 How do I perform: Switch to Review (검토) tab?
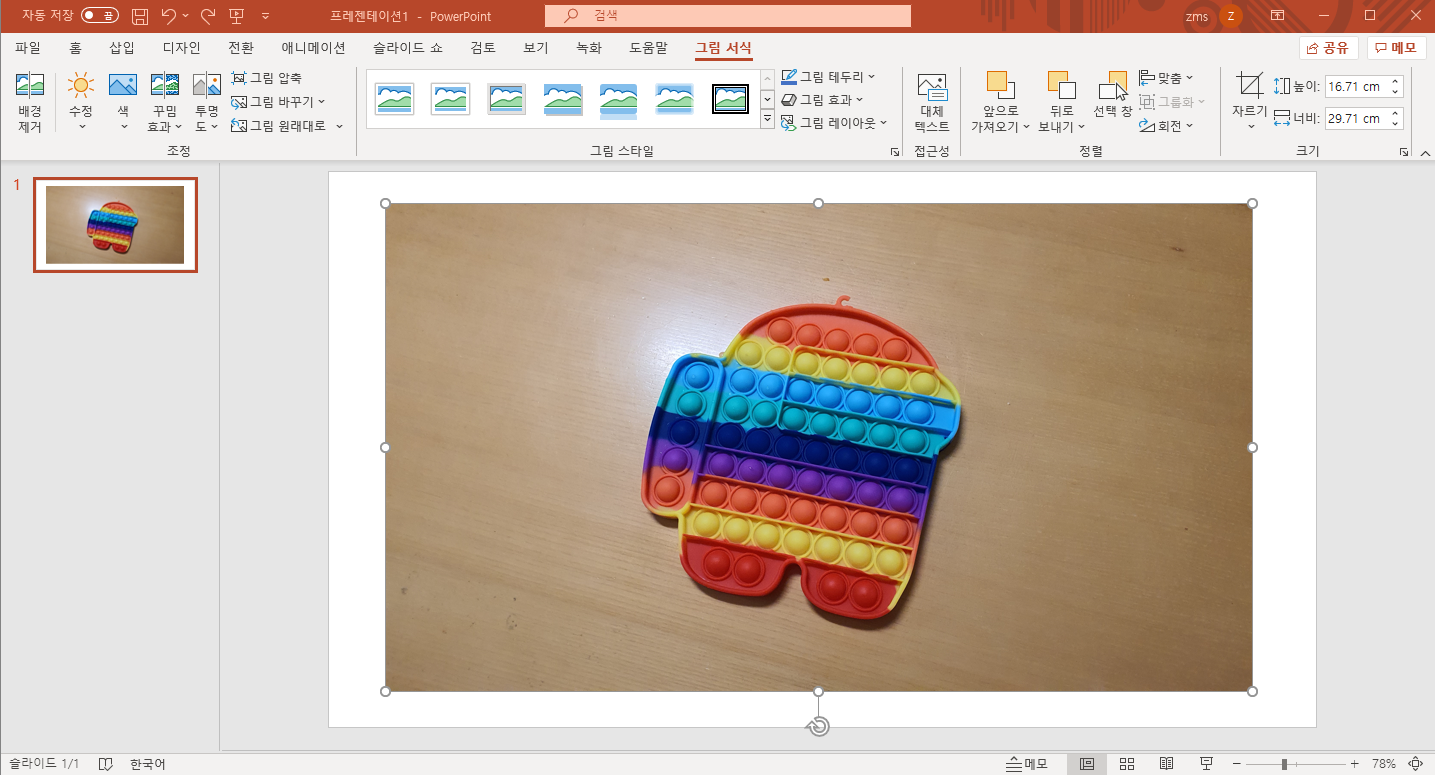click(x=483, y=47)
